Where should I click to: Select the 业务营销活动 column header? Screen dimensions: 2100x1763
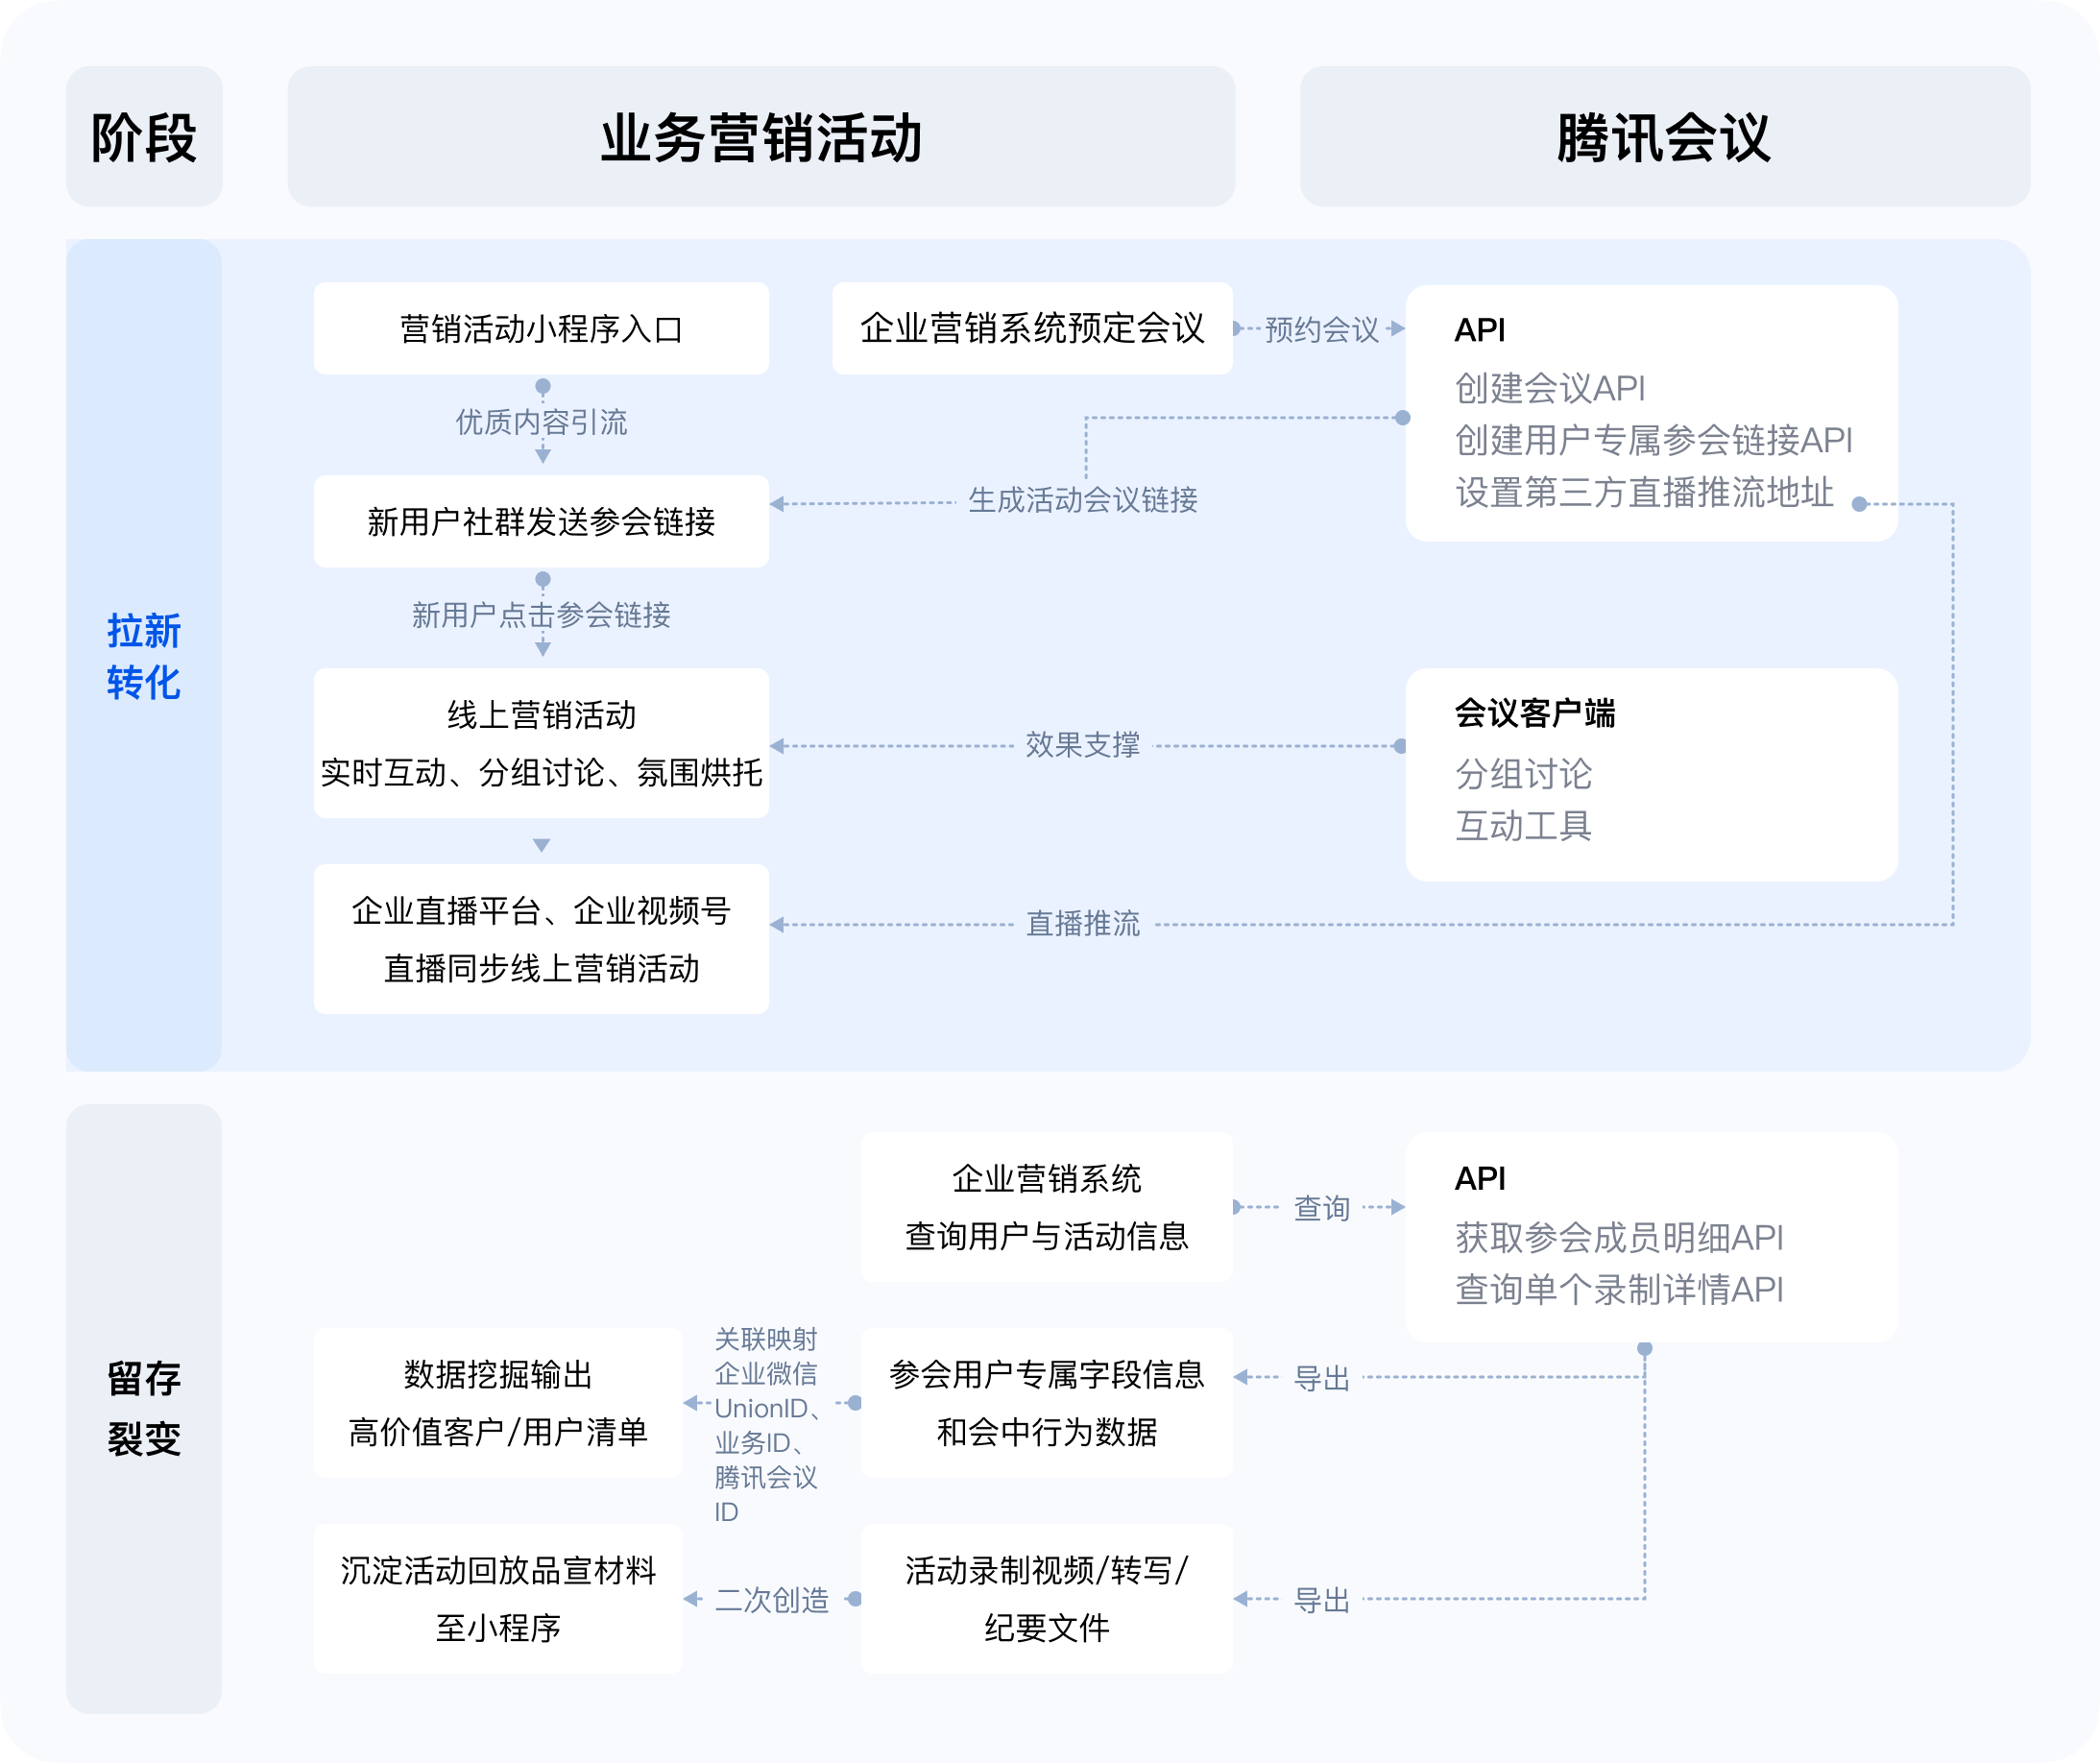[x=760, y=137]
